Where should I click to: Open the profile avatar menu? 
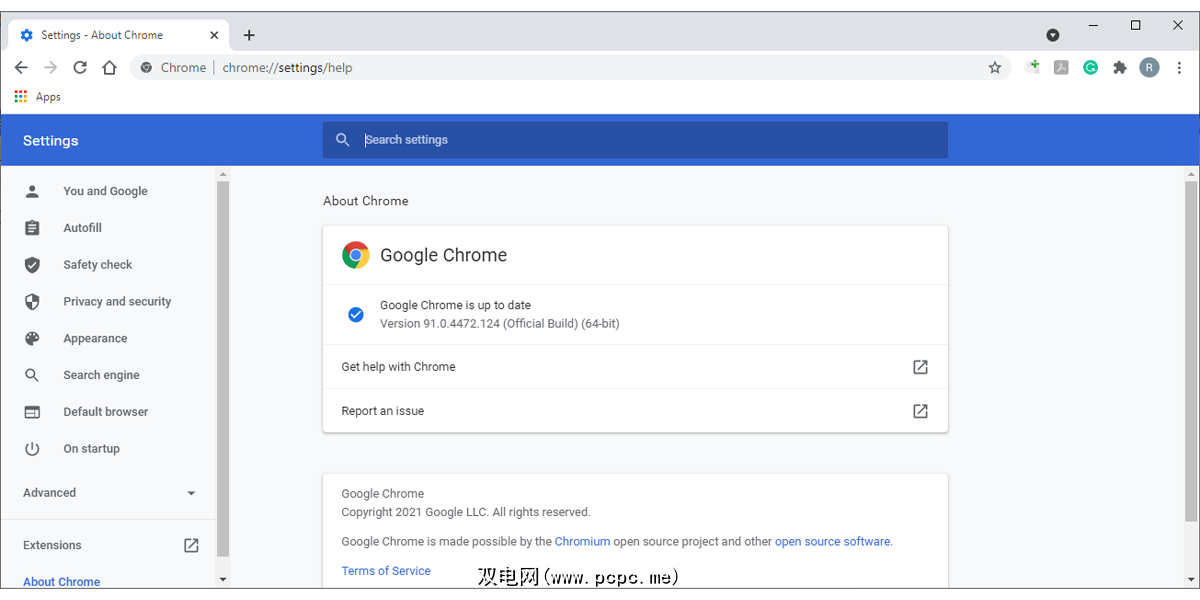pos(1149,68)
